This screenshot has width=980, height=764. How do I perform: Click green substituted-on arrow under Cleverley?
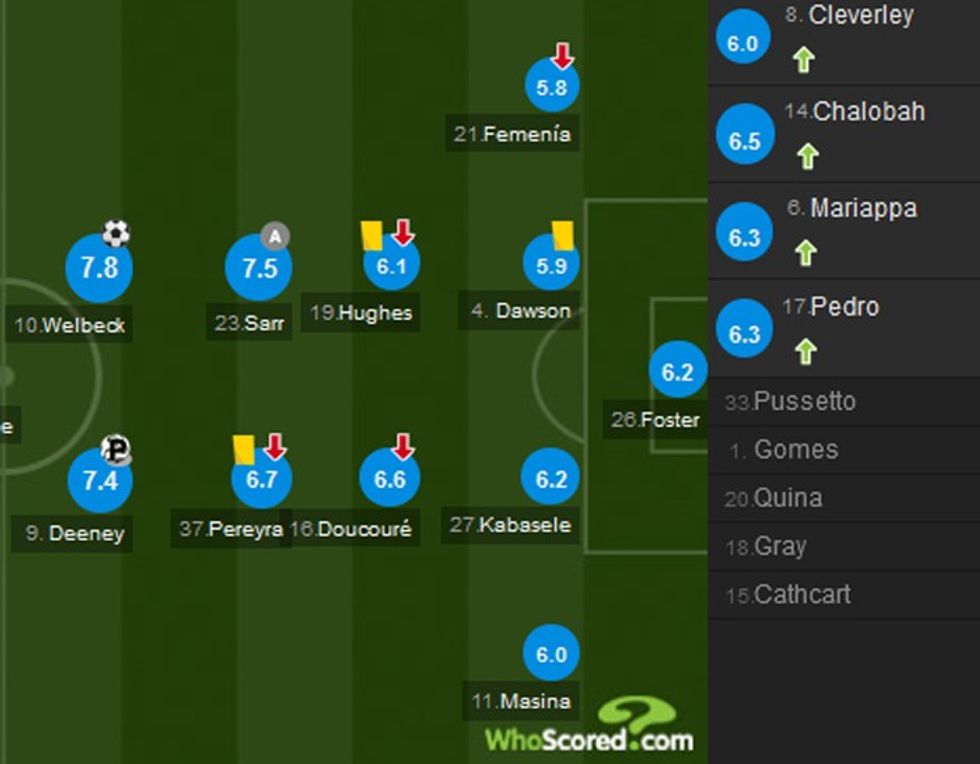(x=803, y=60)
